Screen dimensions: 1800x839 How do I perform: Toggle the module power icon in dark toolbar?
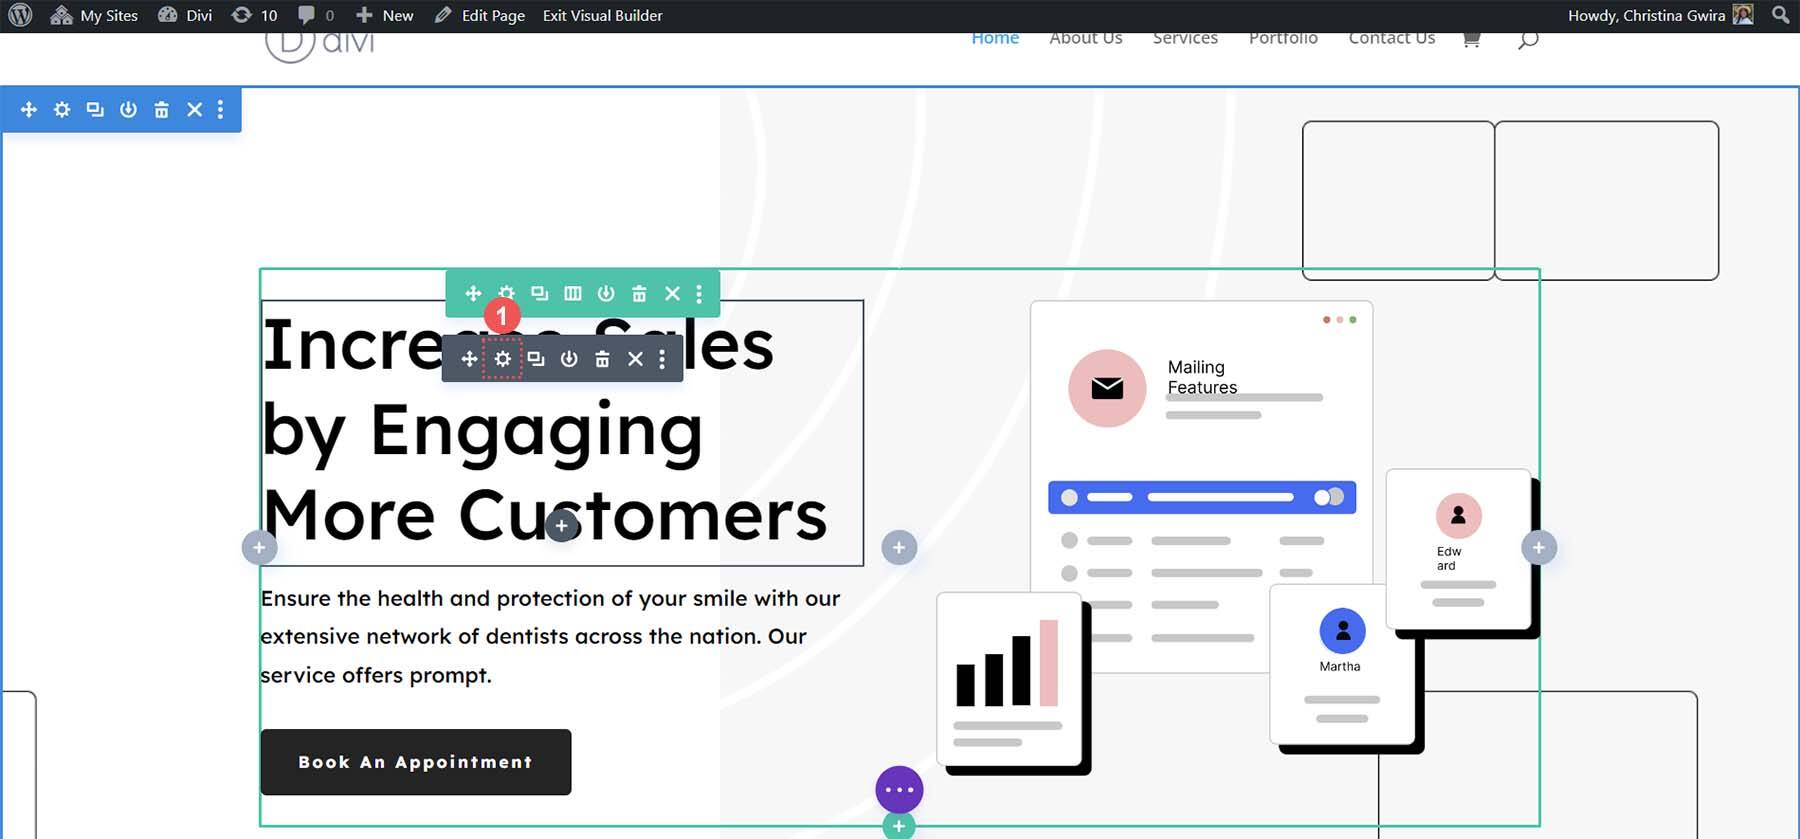tap(569, 359)
